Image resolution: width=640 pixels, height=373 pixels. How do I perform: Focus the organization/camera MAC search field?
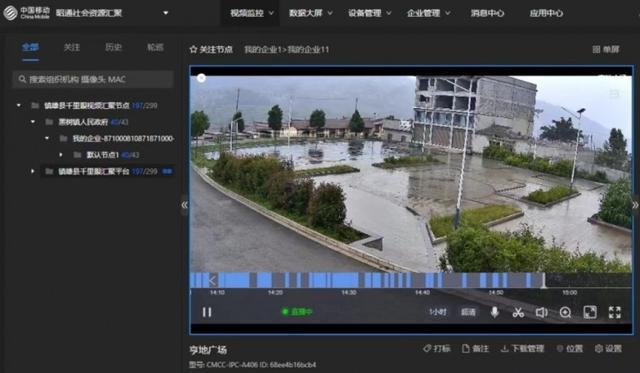coord(93,79)
